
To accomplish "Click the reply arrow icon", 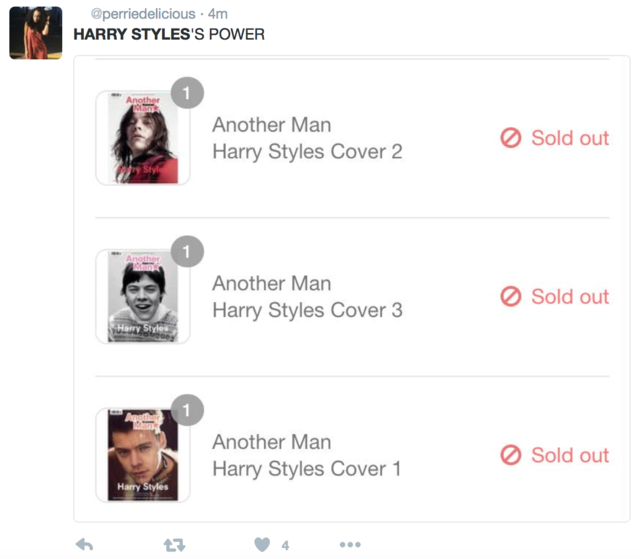I will 85,544.
